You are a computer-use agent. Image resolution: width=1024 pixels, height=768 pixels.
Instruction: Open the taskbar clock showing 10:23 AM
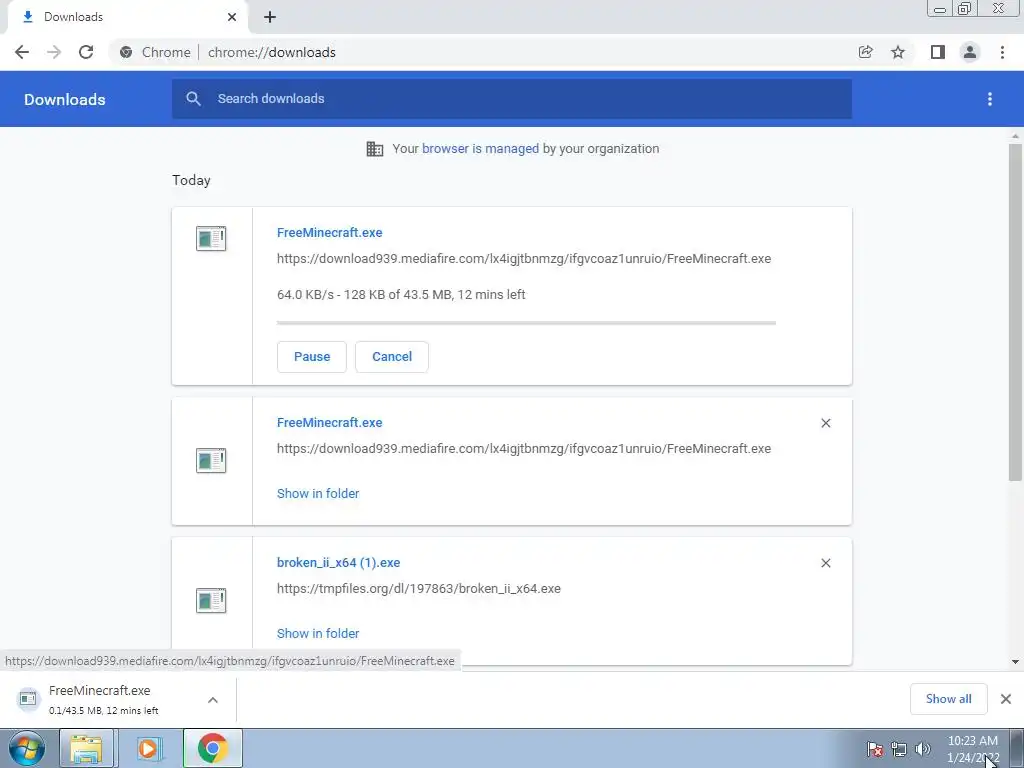(x=972, y=749)
